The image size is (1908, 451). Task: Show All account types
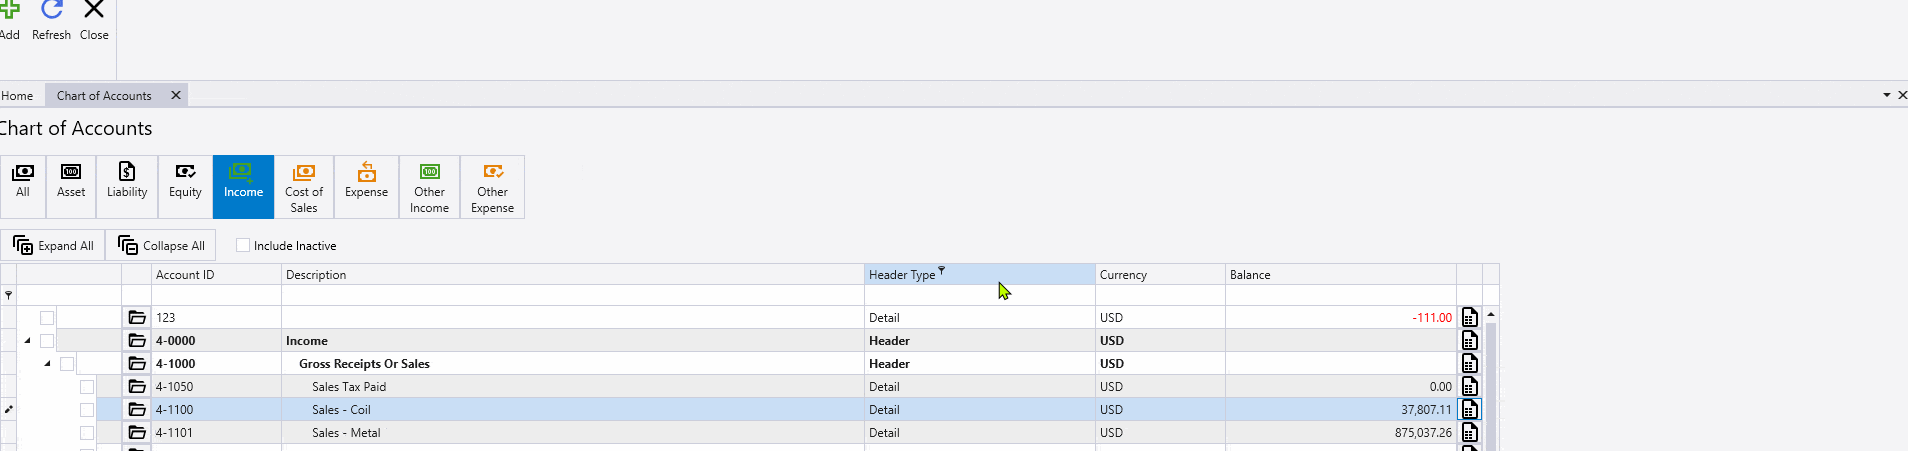23,187
